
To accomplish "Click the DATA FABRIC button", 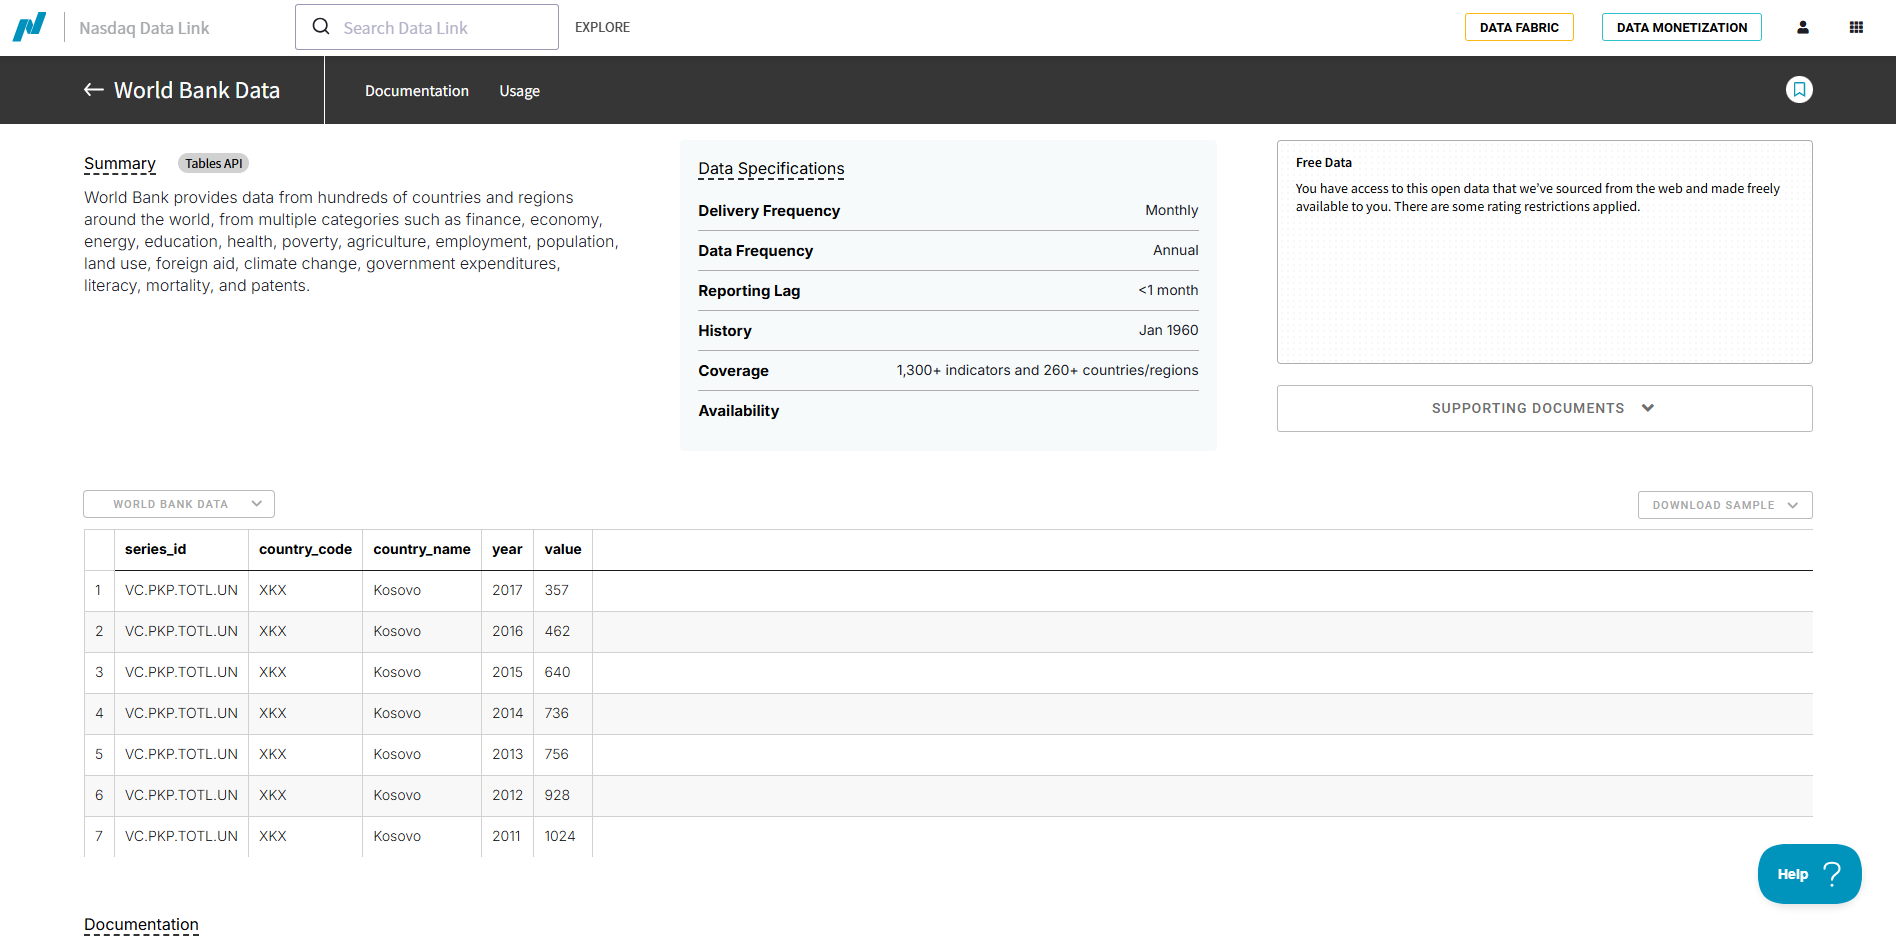I will tap(1519, 27).
